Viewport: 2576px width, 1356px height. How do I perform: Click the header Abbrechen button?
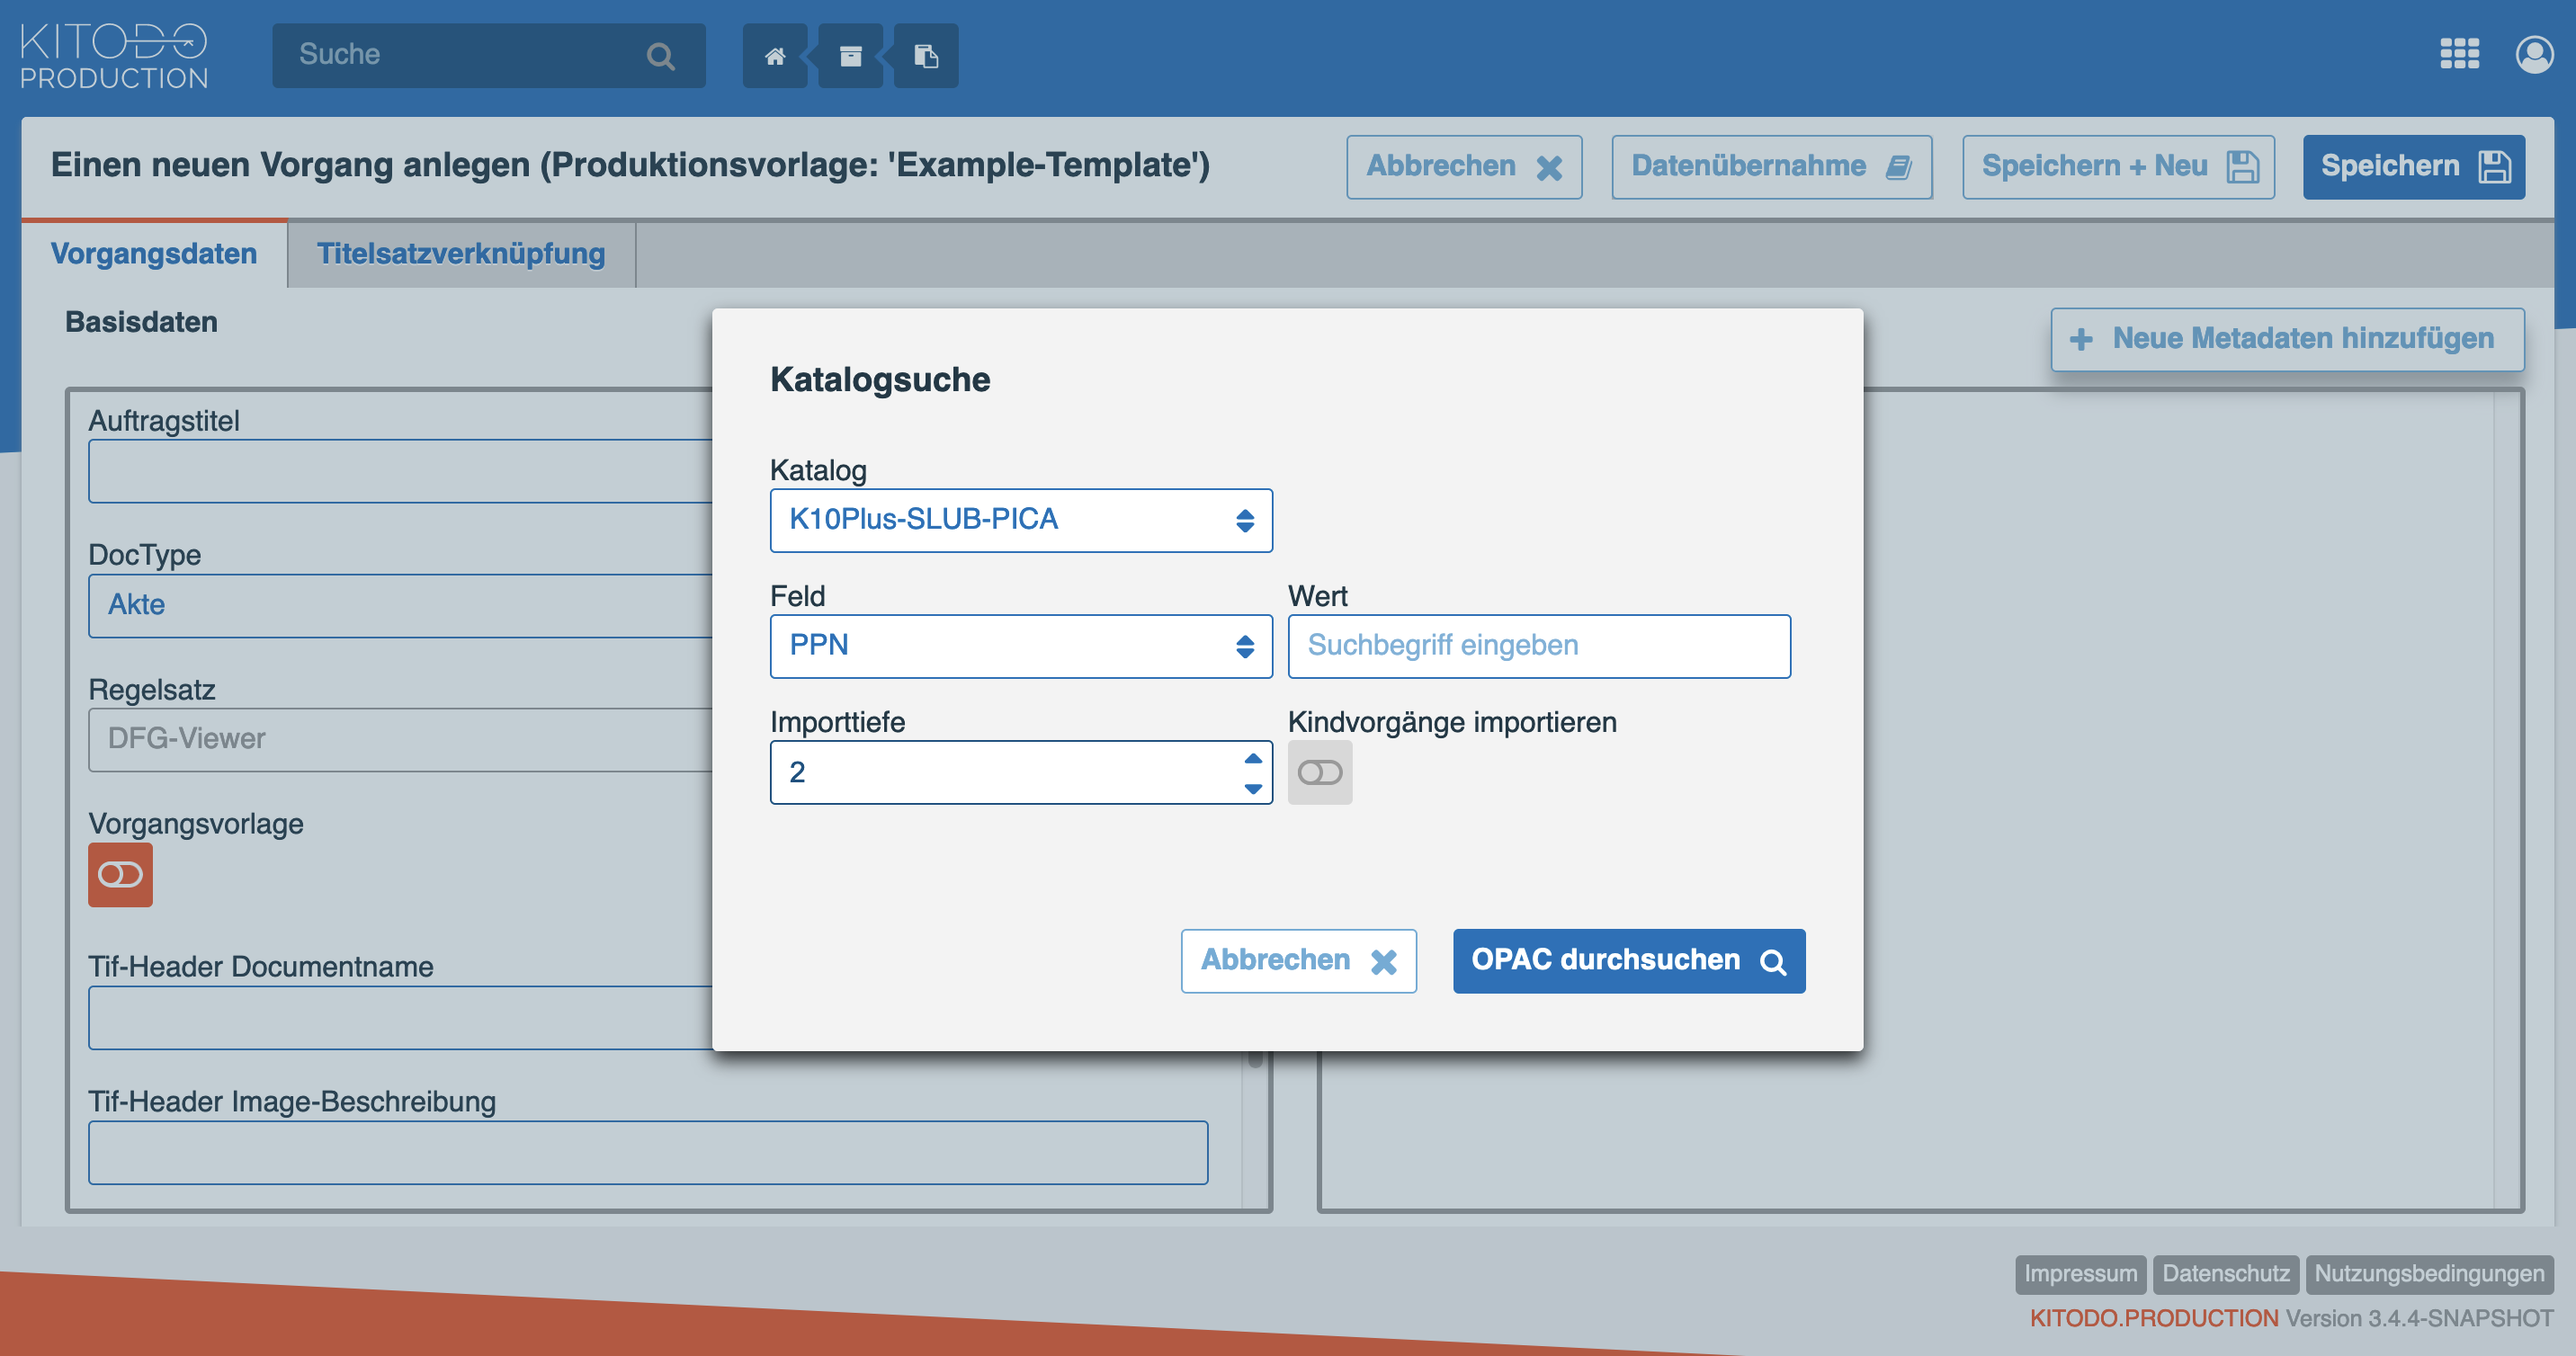1464,167
